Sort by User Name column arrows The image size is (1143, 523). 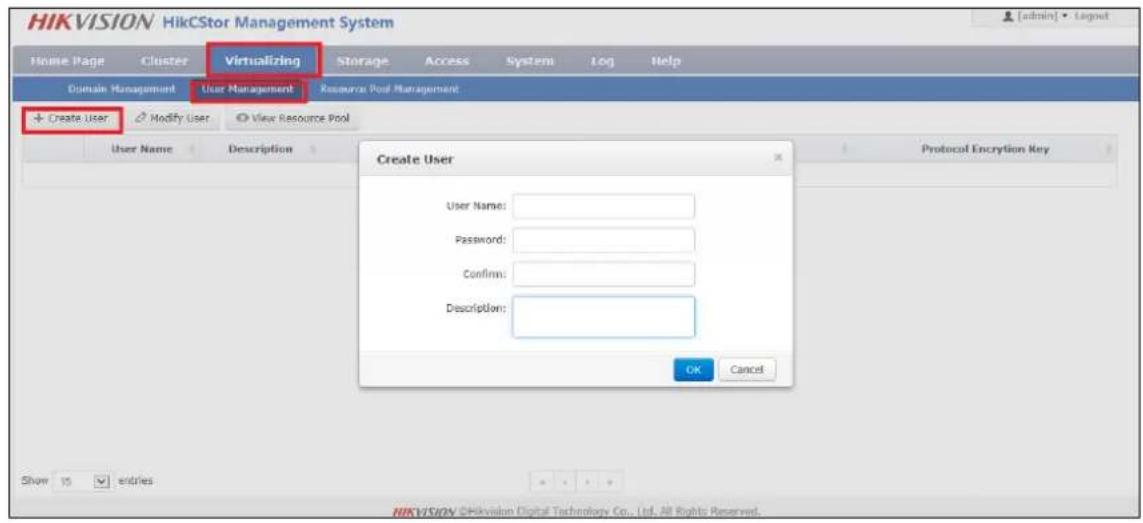[193, 150]
